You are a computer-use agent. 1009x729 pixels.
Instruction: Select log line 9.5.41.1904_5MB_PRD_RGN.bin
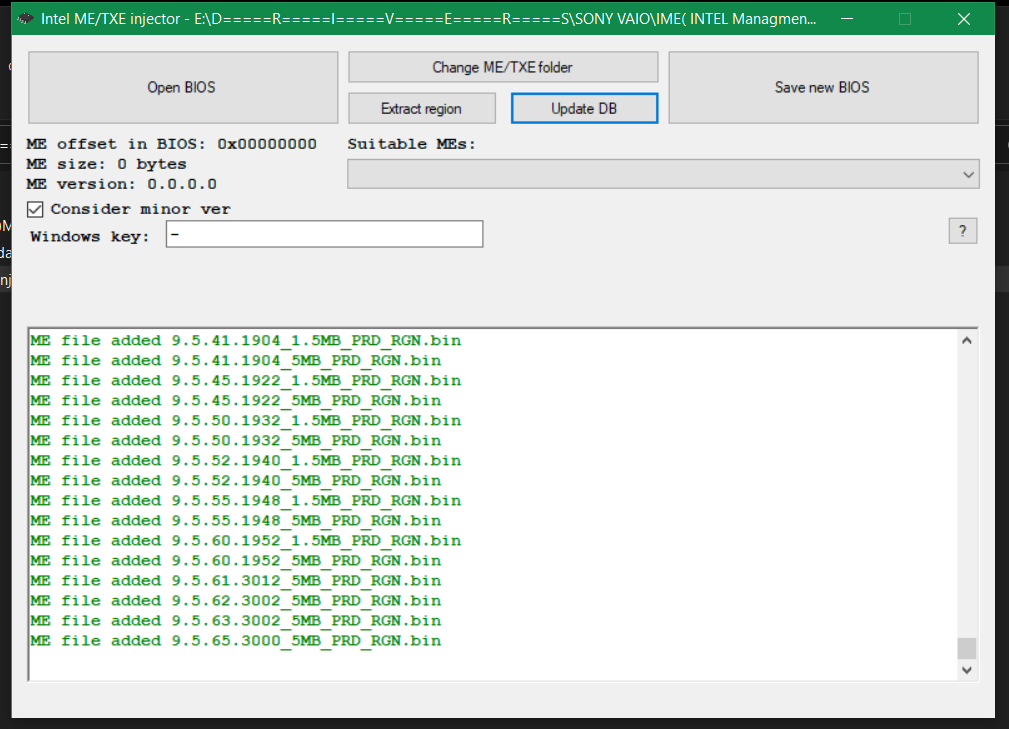236,360
